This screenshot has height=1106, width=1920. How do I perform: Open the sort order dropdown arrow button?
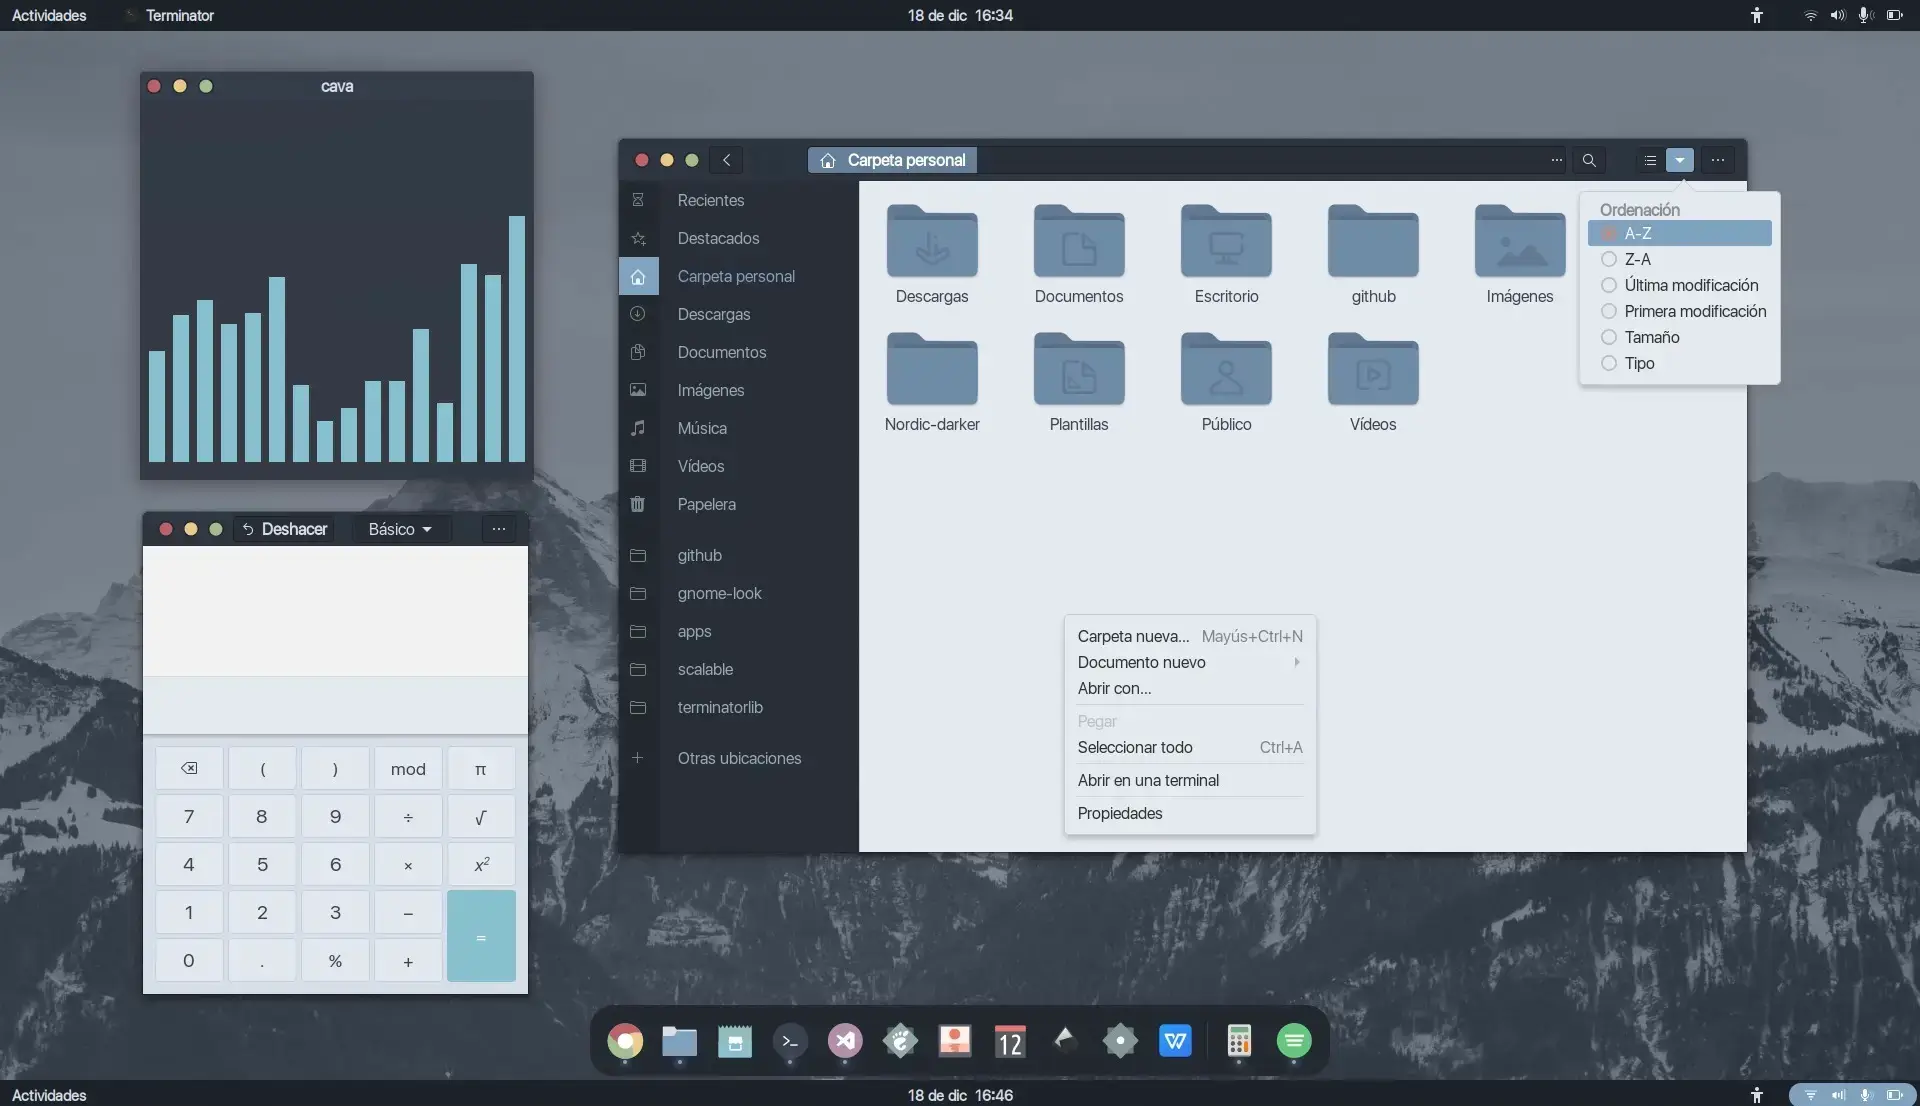pyautogui.click(x=1679, y=160)
